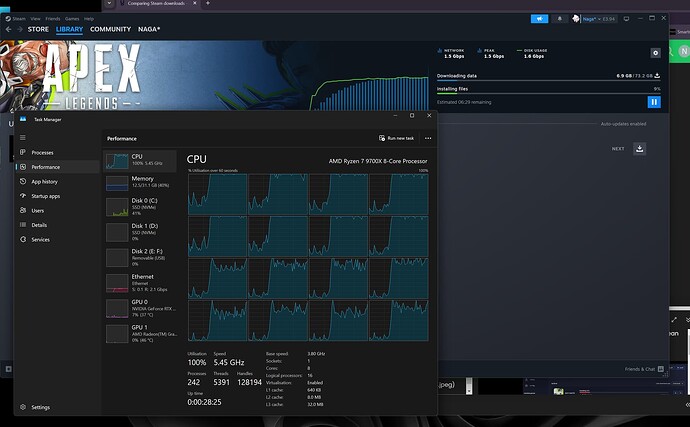
Task: Toggle Task Manager navigation hamburger menu
Action: 23,138
